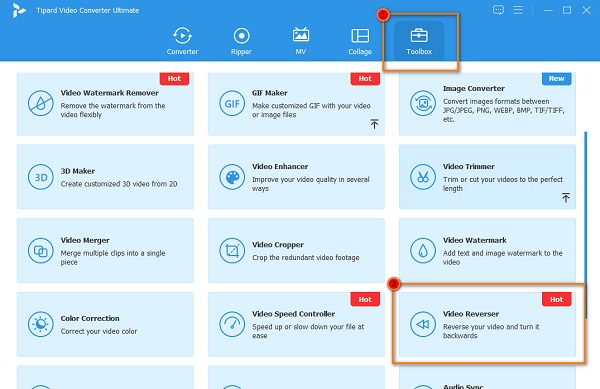
Task: Click the GIF Maker icon
Action: 232,103
